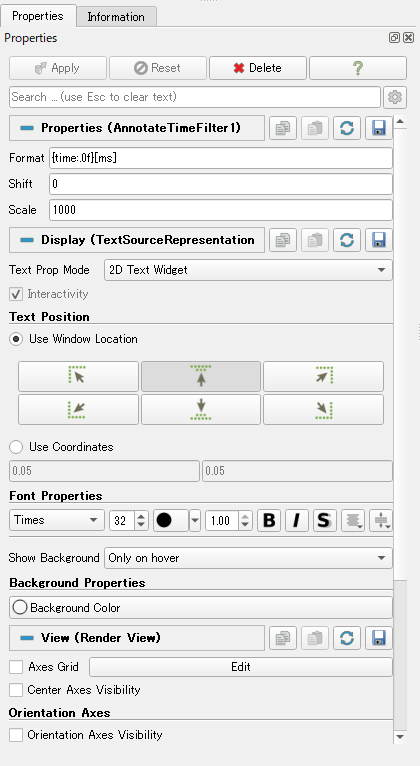This screenshot has width=420, height=766.
Task: Enable the Axes Grid checkbox
Action: tap(16, 667)
